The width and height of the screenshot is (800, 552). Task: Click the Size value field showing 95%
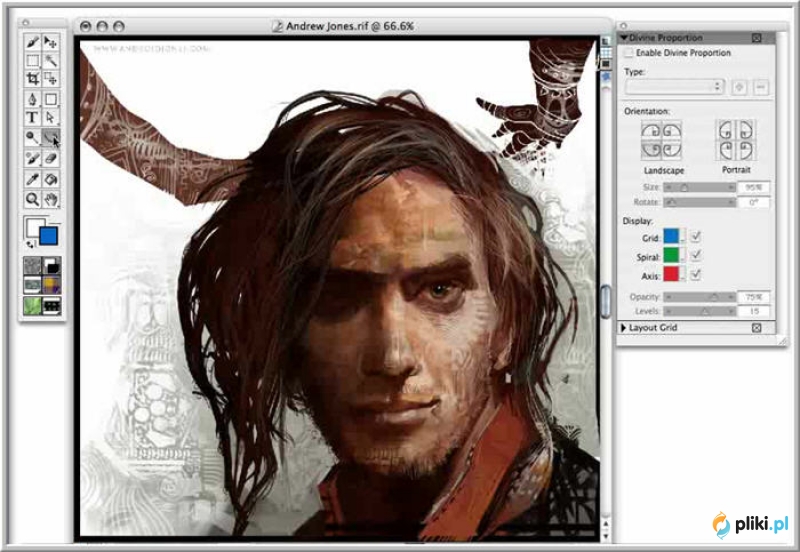(754, 188)
